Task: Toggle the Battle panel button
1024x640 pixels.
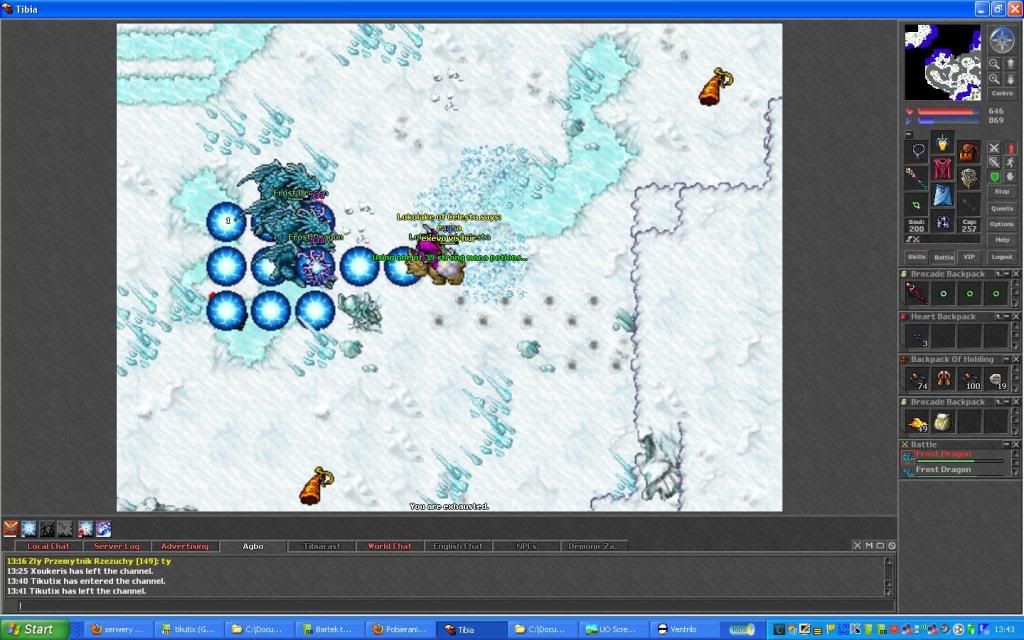Action: (x=943, y=257)
